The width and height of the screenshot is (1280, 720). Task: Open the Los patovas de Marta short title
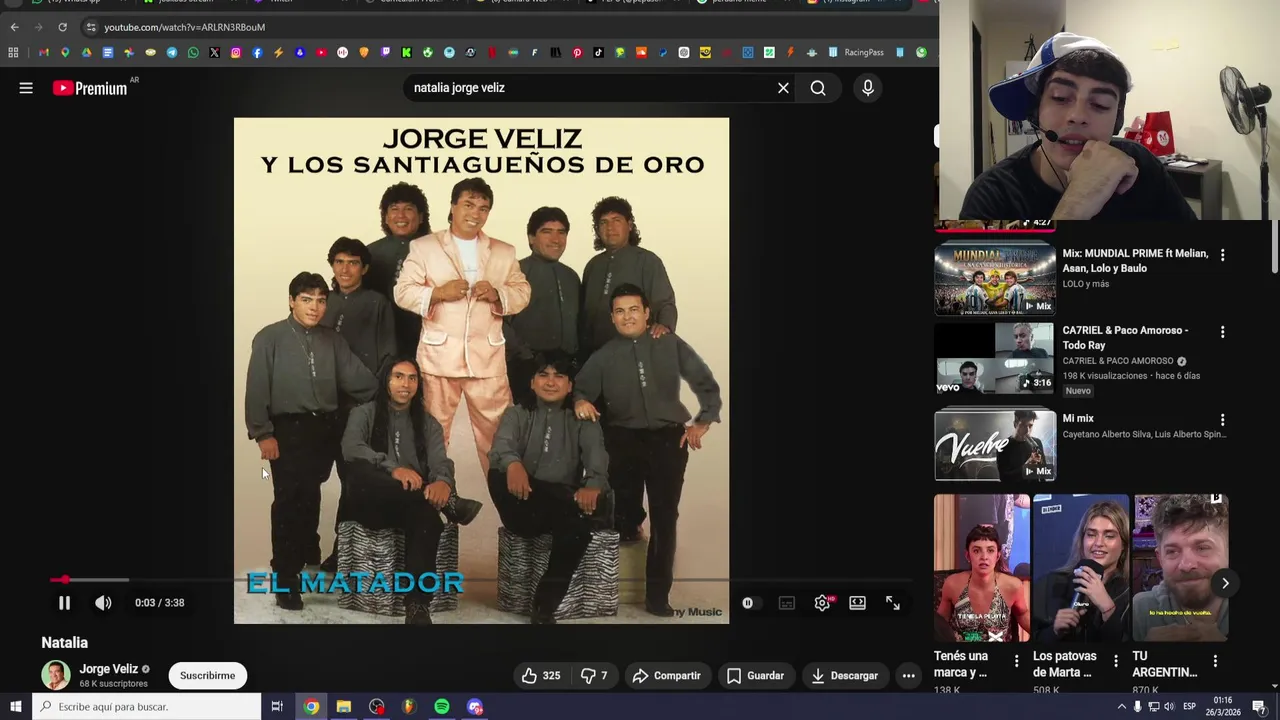click(1065, 664)
